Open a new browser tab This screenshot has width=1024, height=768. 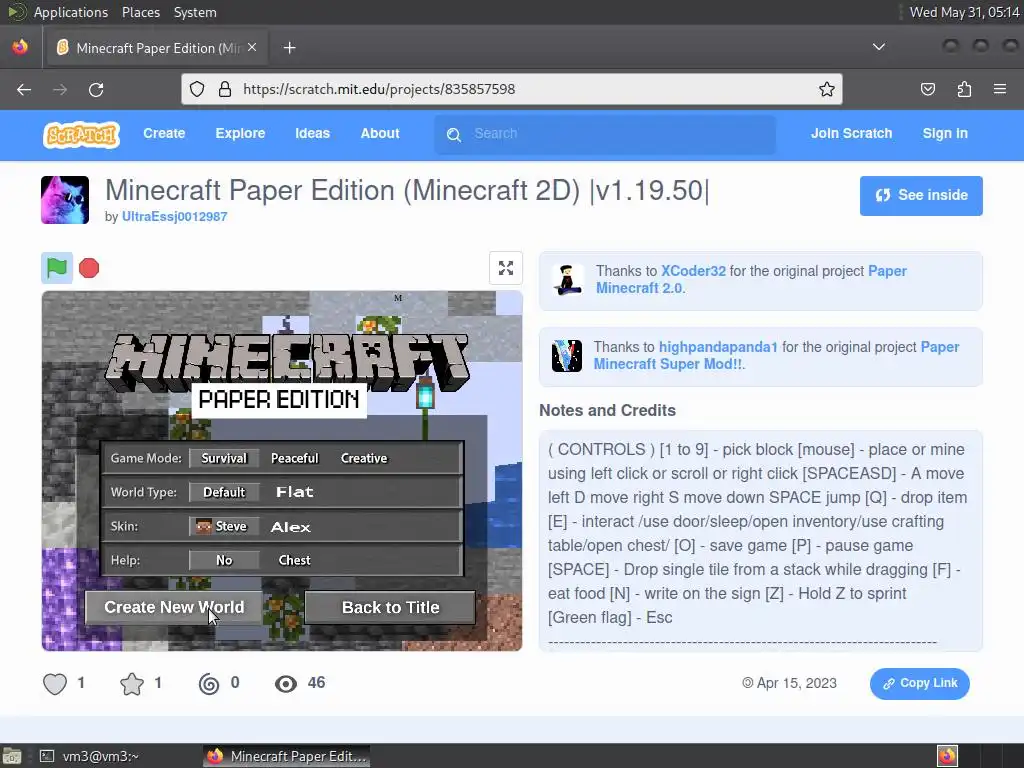(289, 48)
